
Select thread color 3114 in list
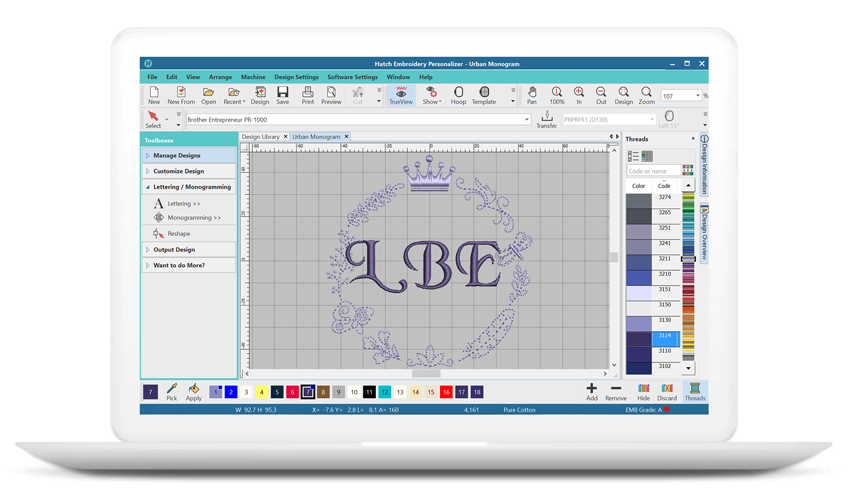[653, 339]
